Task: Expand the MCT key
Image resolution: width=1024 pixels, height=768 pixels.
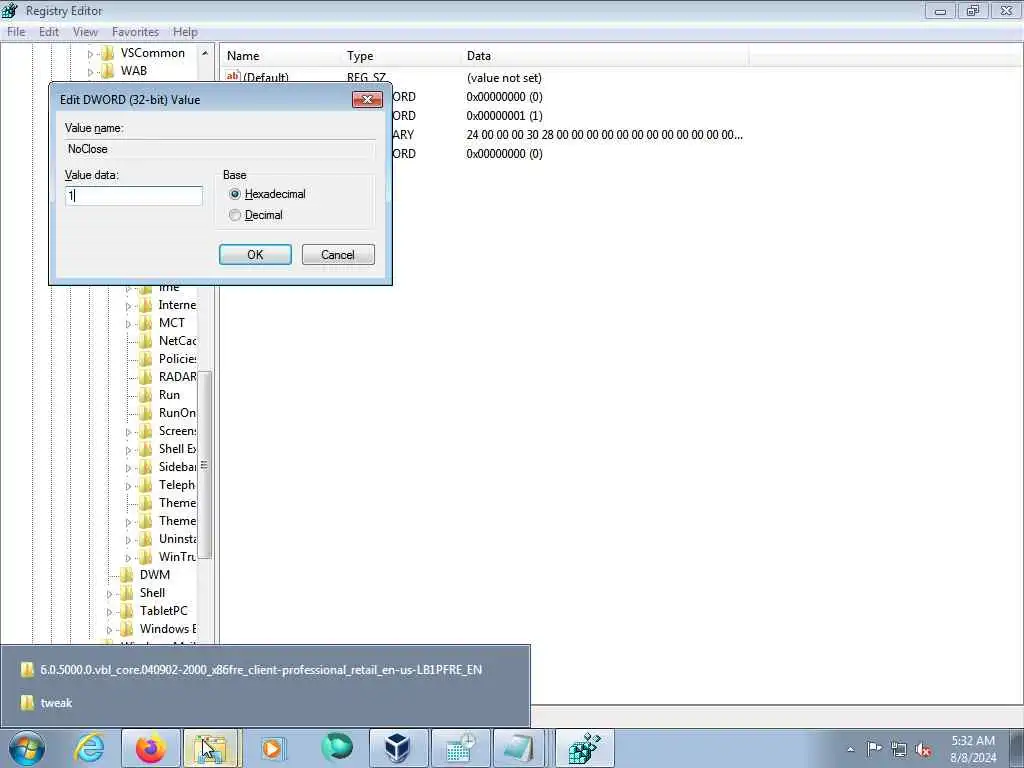Action: (128, 323)
